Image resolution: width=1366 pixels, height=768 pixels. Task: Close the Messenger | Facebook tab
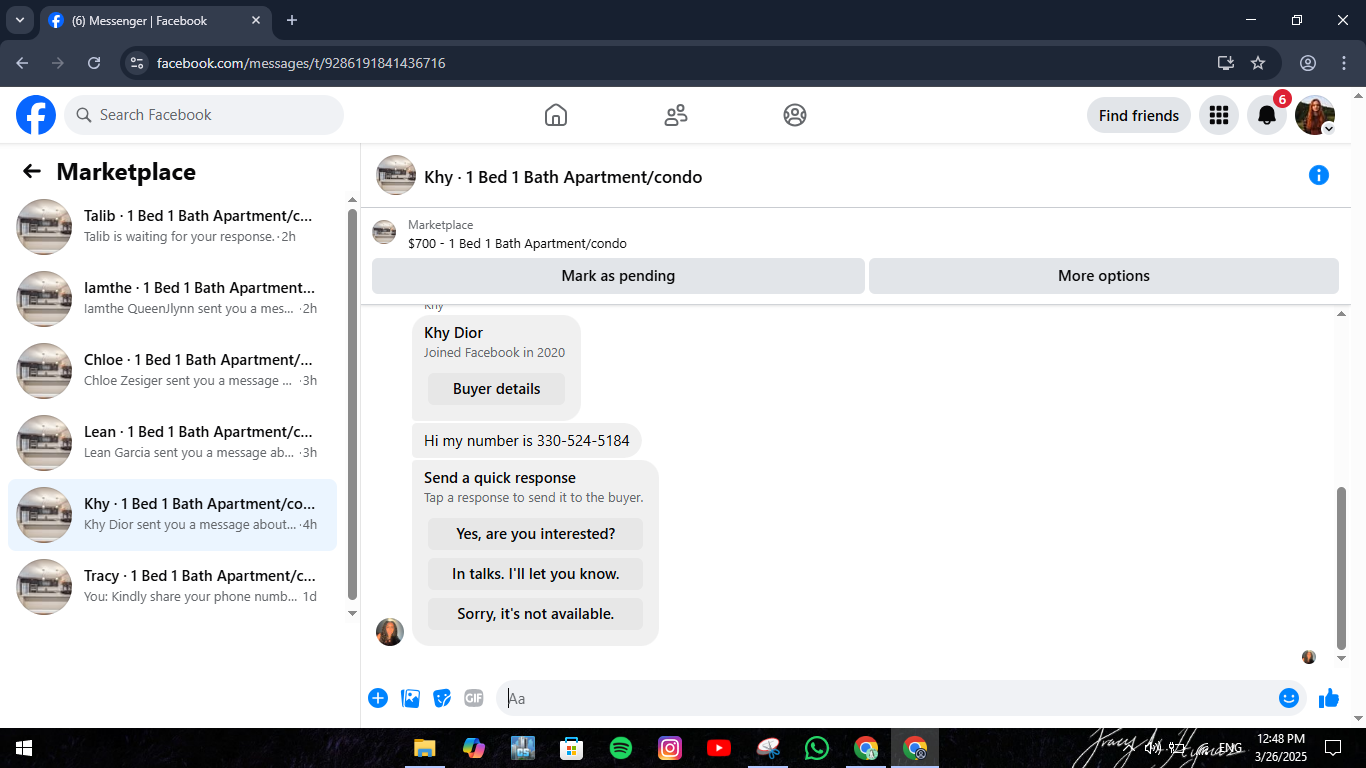256,20
